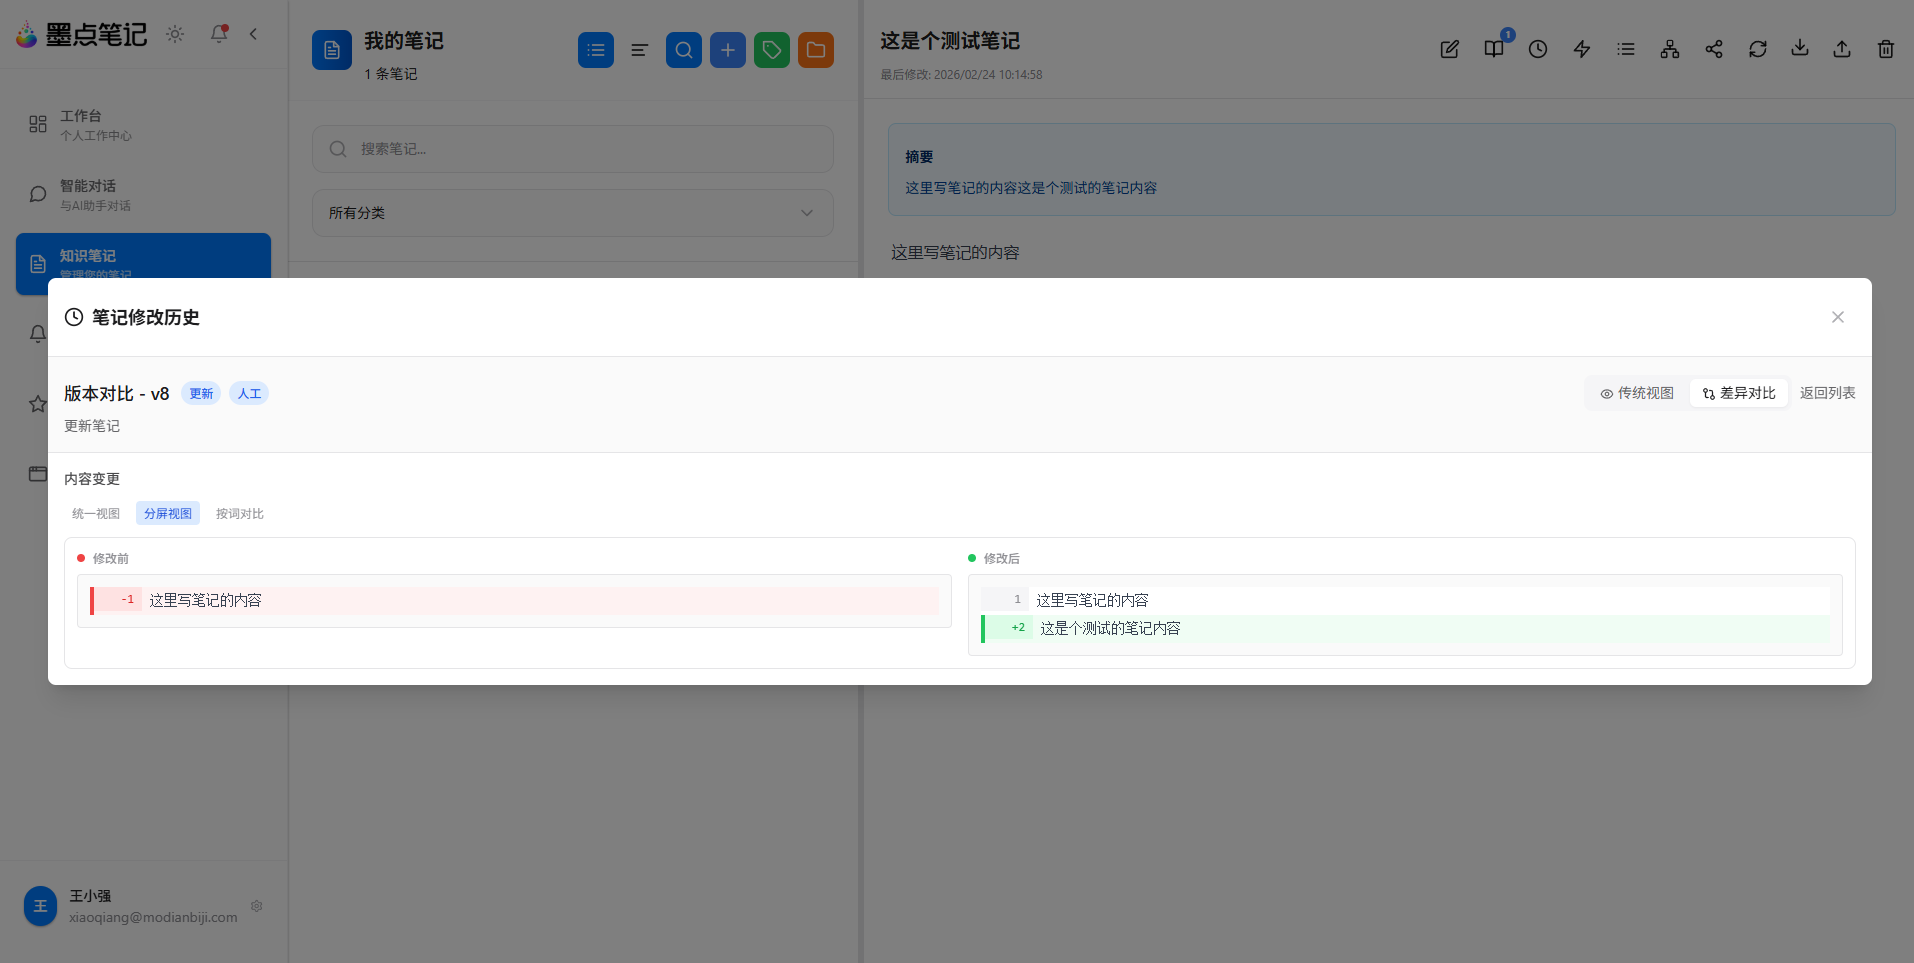Screen dimensions: 1914x963
Task: Click the trash delete note icon
Action: pyautogui.click(x=1885, y=49)
